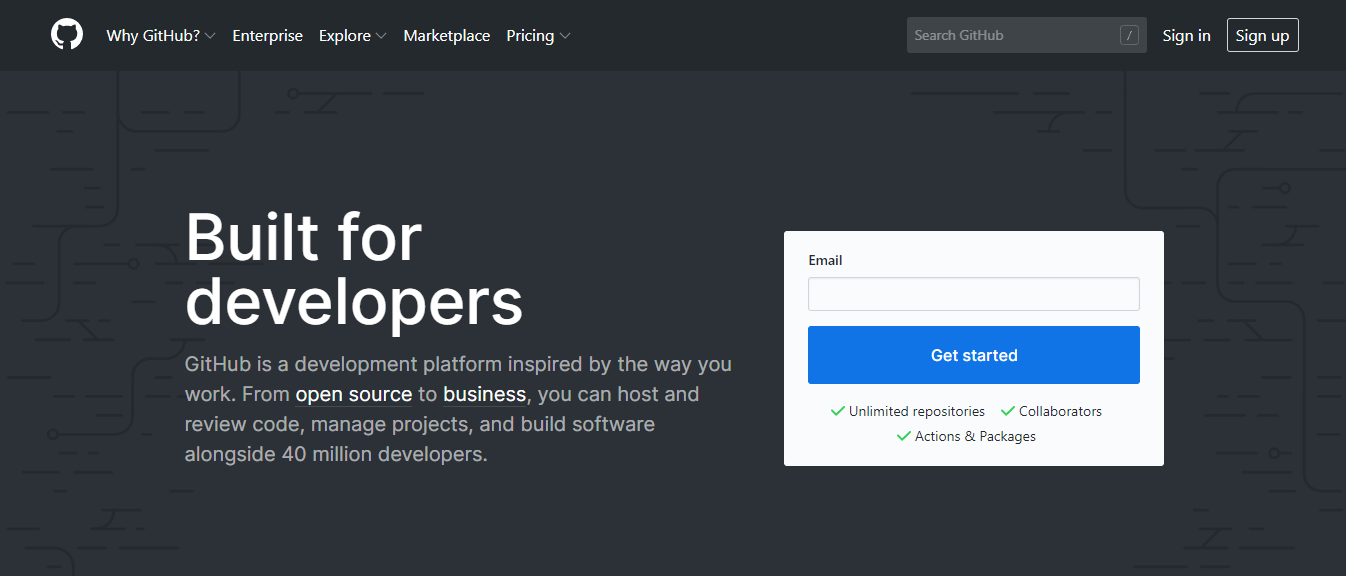1346x576 pixels.
Task: Click the Collaborators text
Action: point(1060,411)
